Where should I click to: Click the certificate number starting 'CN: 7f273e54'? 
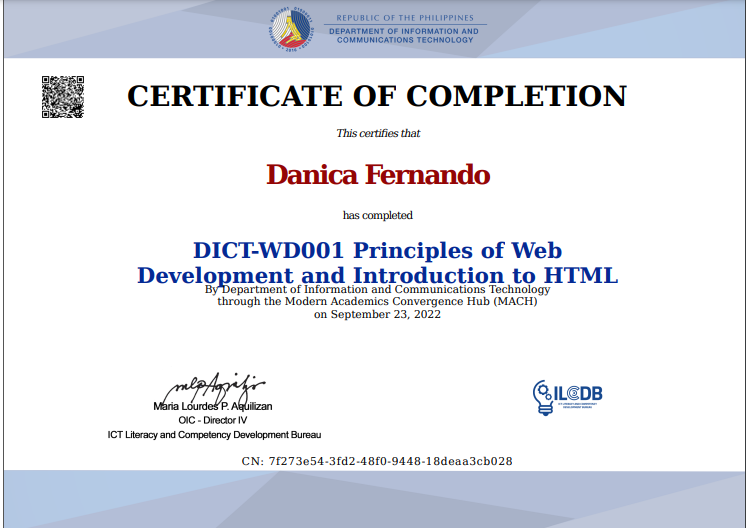point(377,461)
